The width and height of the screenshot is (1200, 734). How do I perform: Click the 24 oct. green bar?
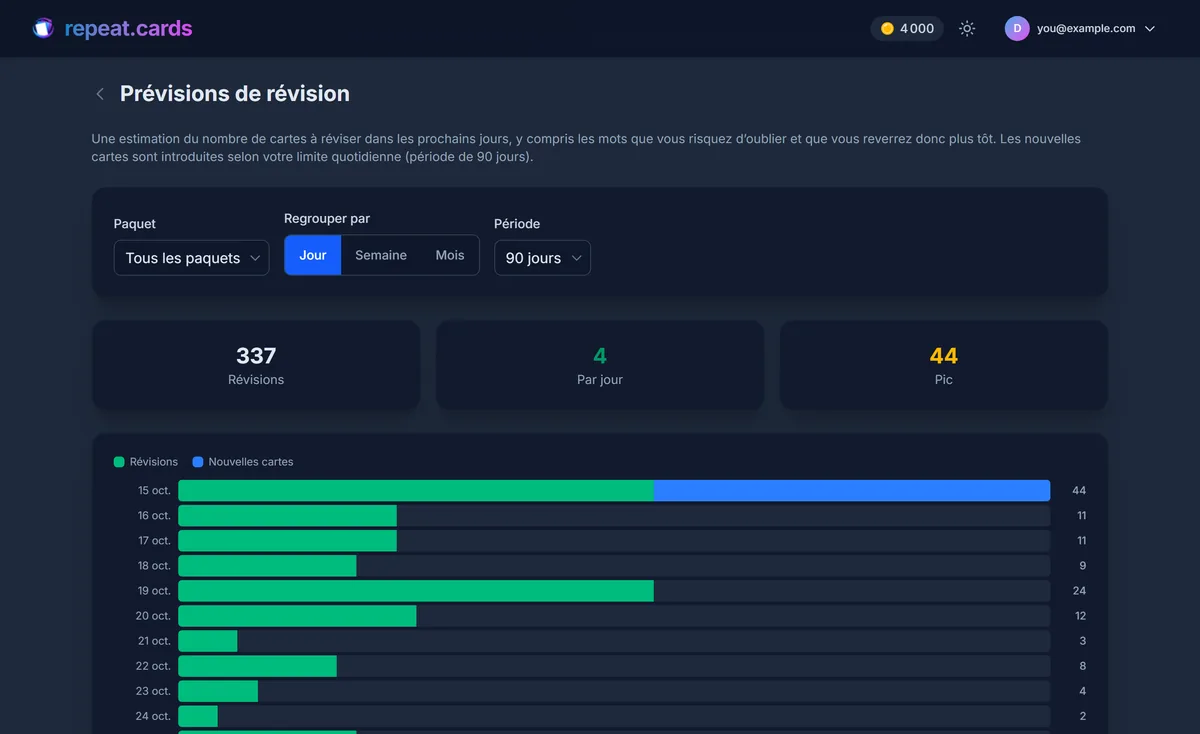point(198,715)
